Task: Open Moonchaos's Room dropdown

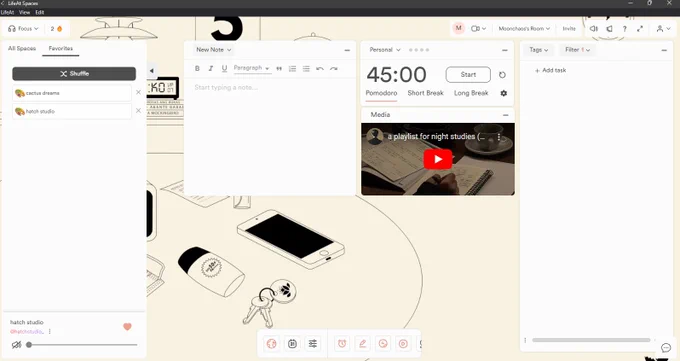Action: [524, 29]
